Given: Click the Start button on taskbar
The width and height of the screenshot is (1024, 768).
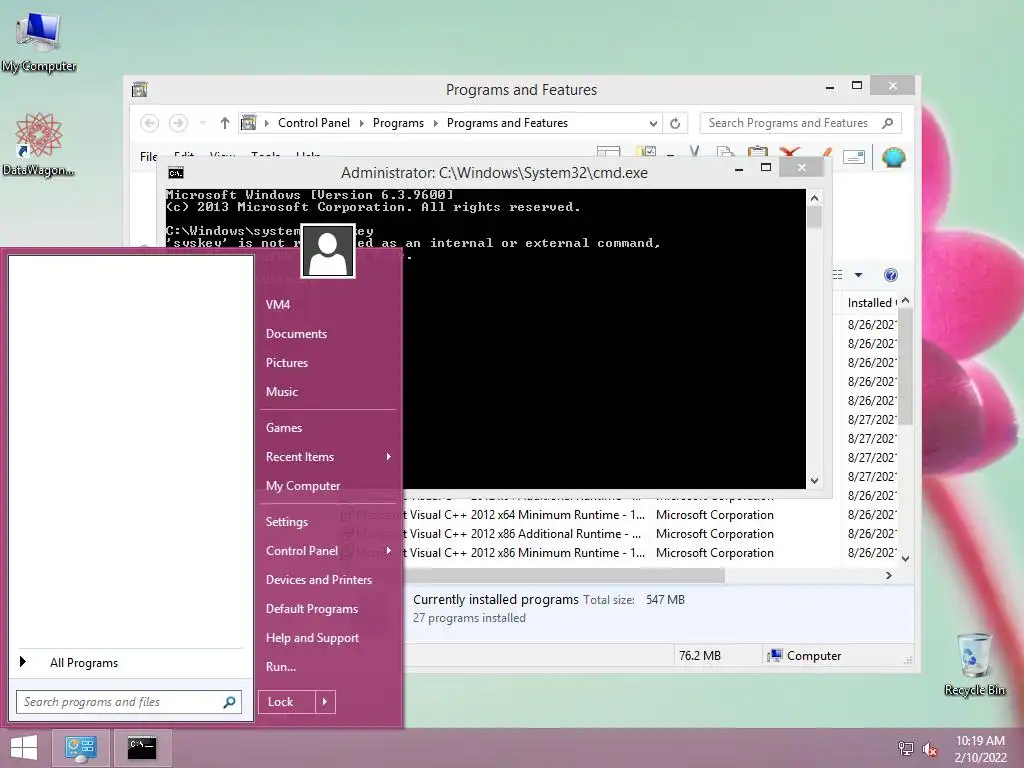Looking at the screenshot, I should pyautogui.click(x=24, y=748).
